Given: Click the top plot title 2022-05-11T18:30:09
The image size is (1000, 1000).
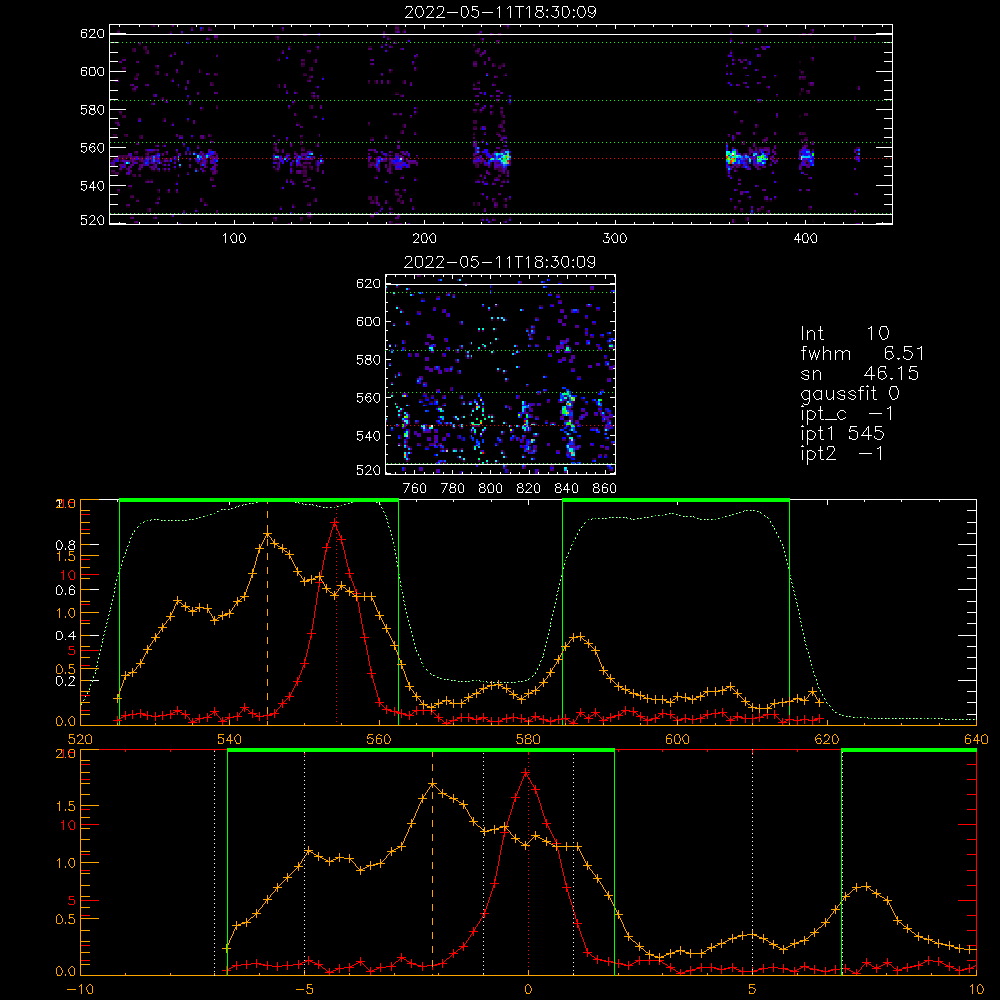Looking at the screenshot, I should coord(501,12).
